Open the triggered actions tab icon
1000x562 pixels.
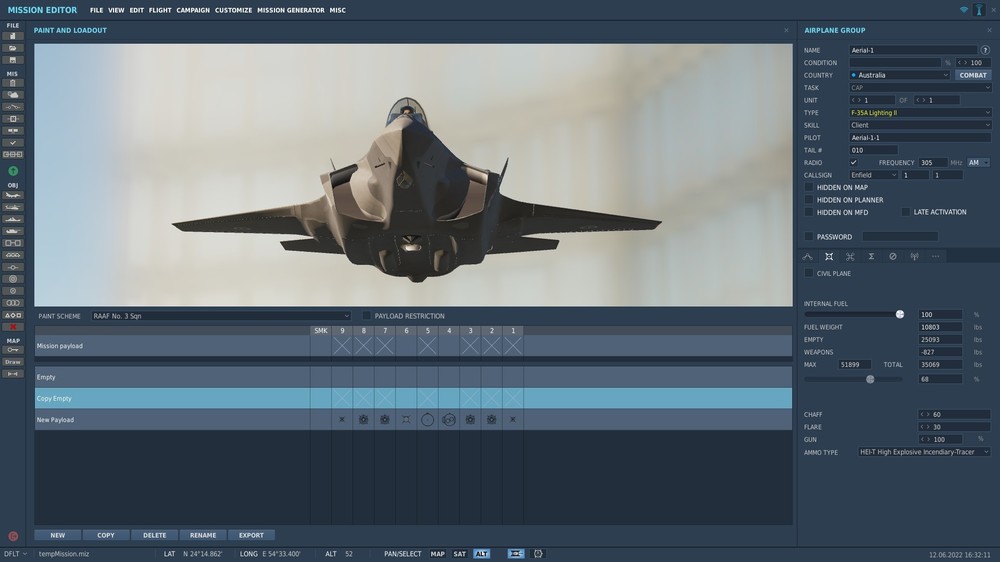[850, 256]
